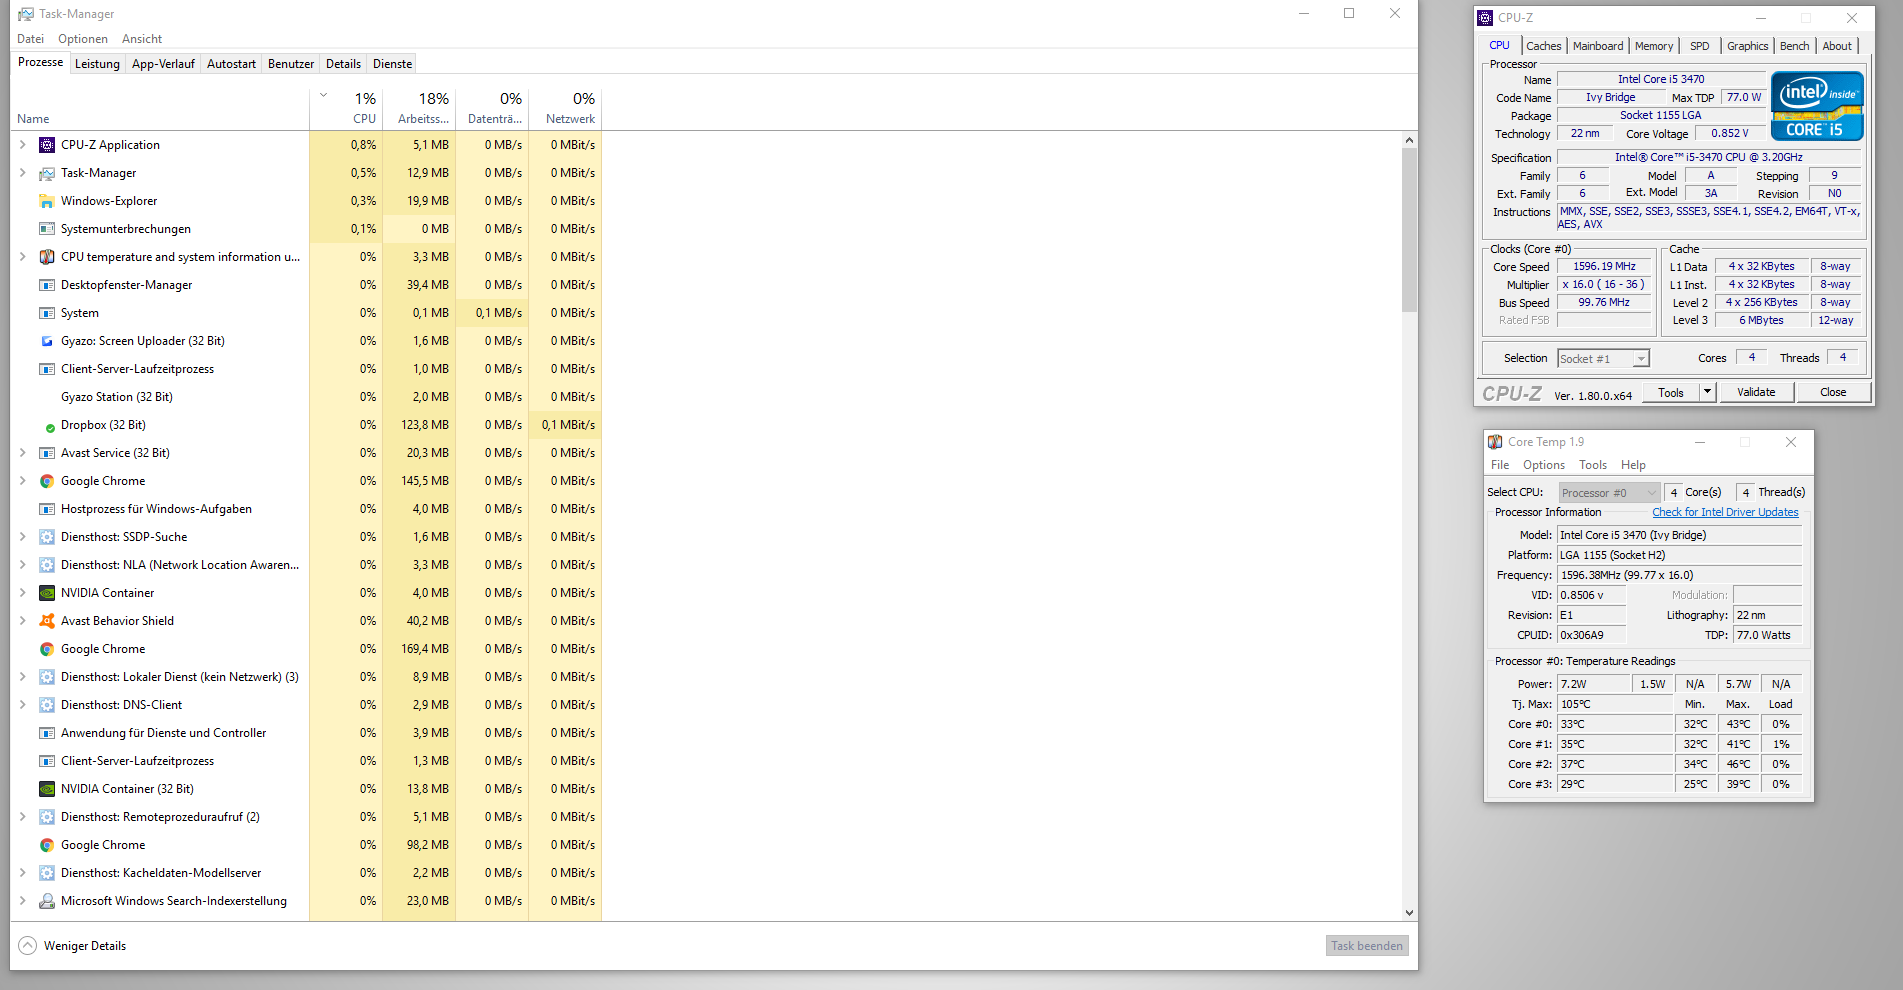The width and height of the screenshot is (1903, 990).
Task: Click the Windows Search-Indexerstellung icon
Action: tap(47, 901)
